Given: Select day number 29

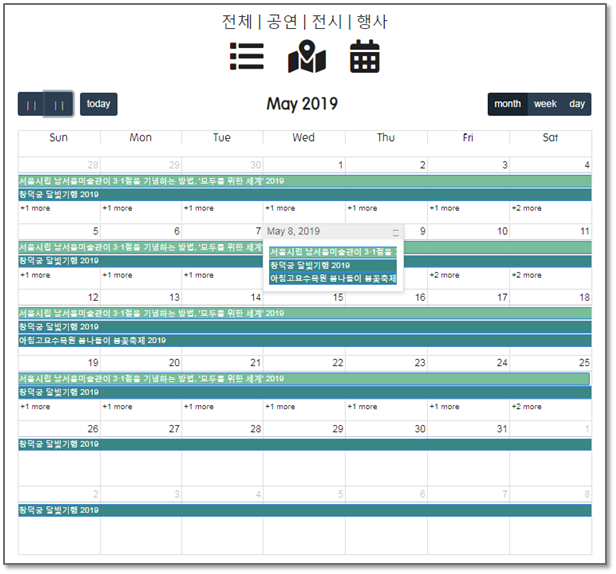Looking at the screenshot, I should [338, 429].
